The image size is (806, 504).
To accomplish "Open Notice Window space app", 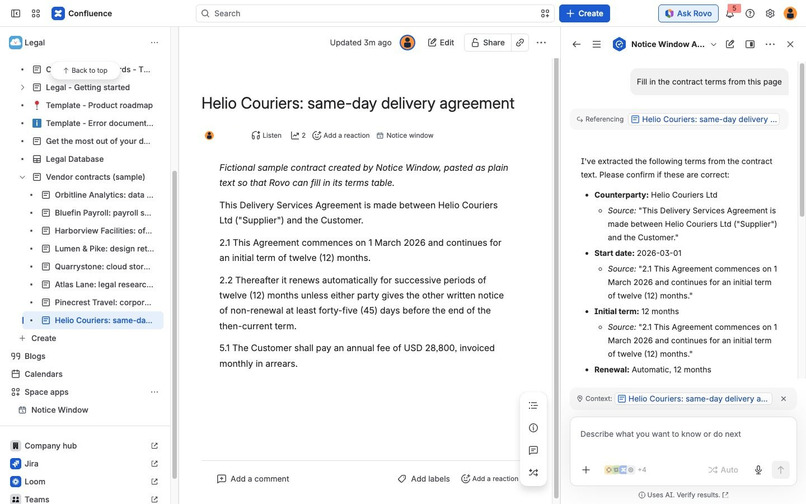I will [x=59, y=410].
